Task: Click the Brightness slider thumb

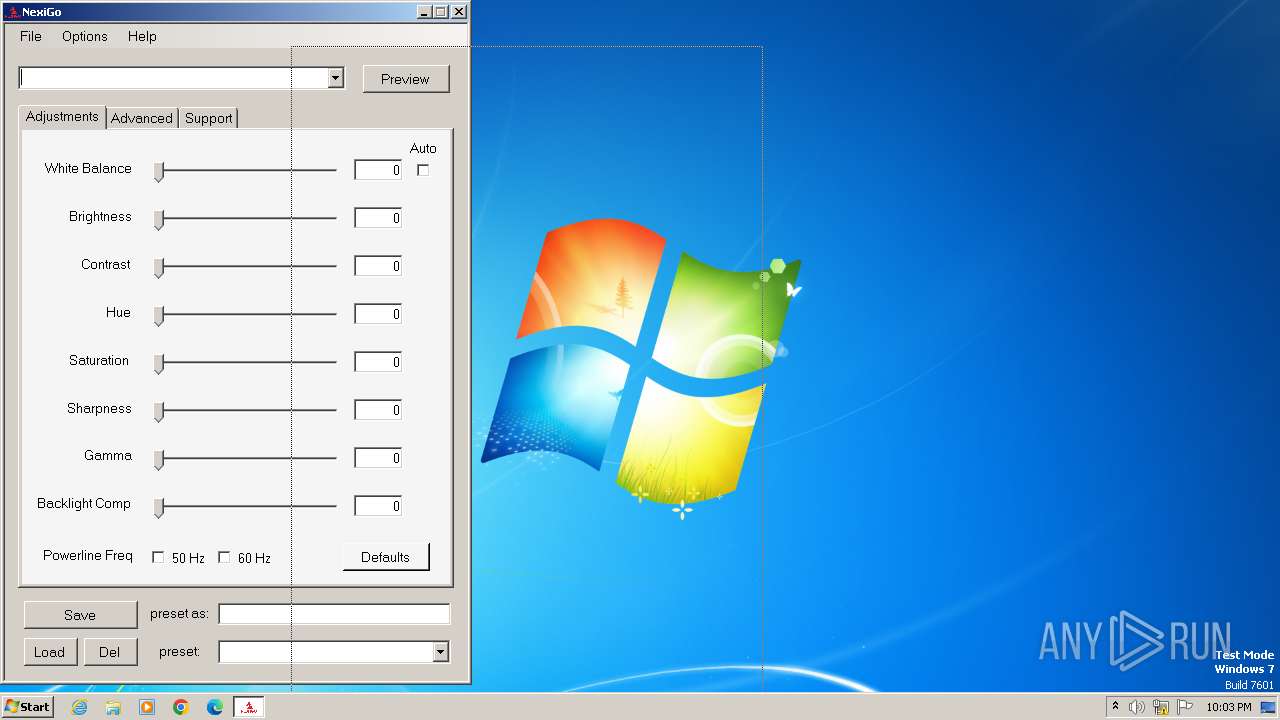Action: [158, 220]
